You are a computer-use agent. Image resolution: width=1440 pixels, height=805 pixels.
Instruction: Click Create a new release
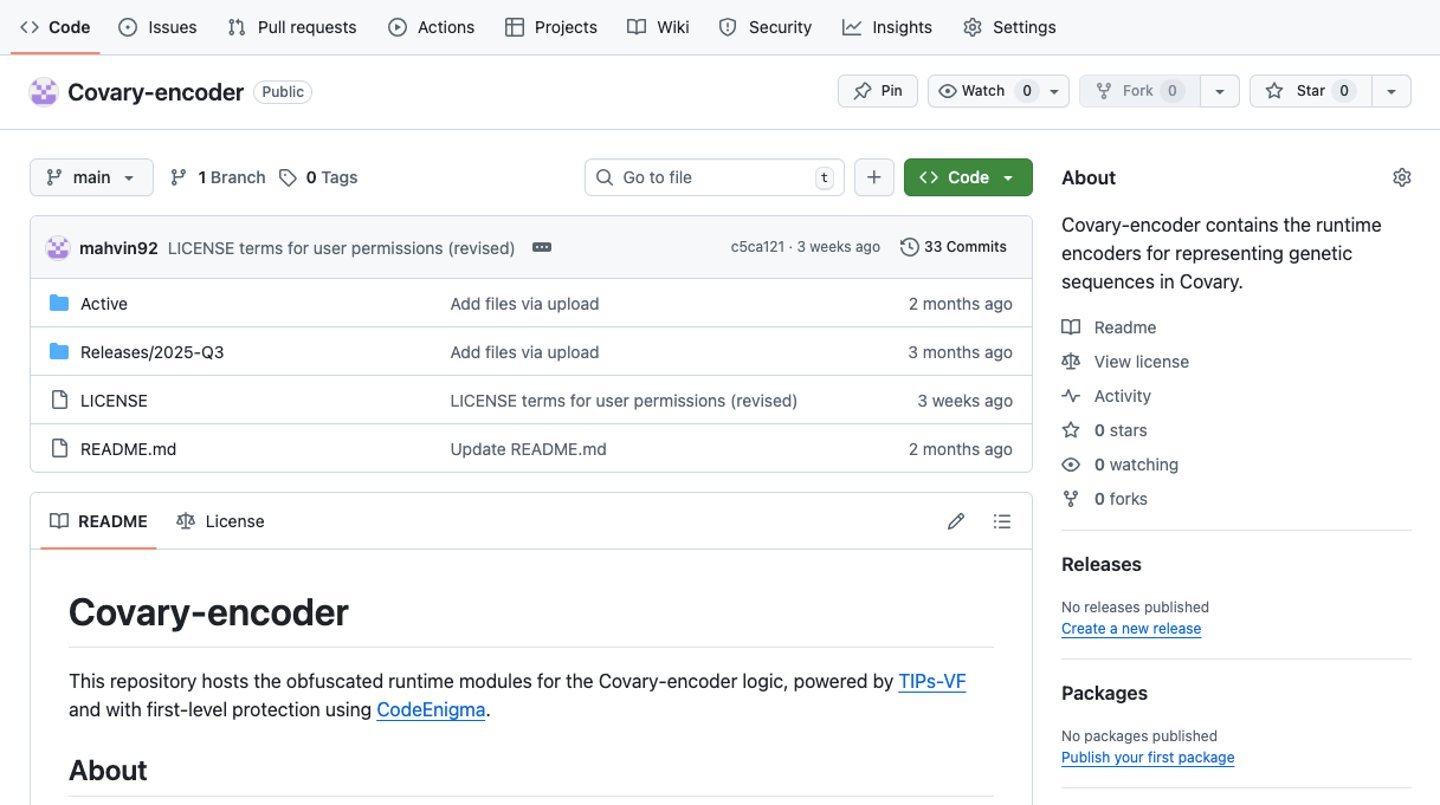pos(1131,629)
